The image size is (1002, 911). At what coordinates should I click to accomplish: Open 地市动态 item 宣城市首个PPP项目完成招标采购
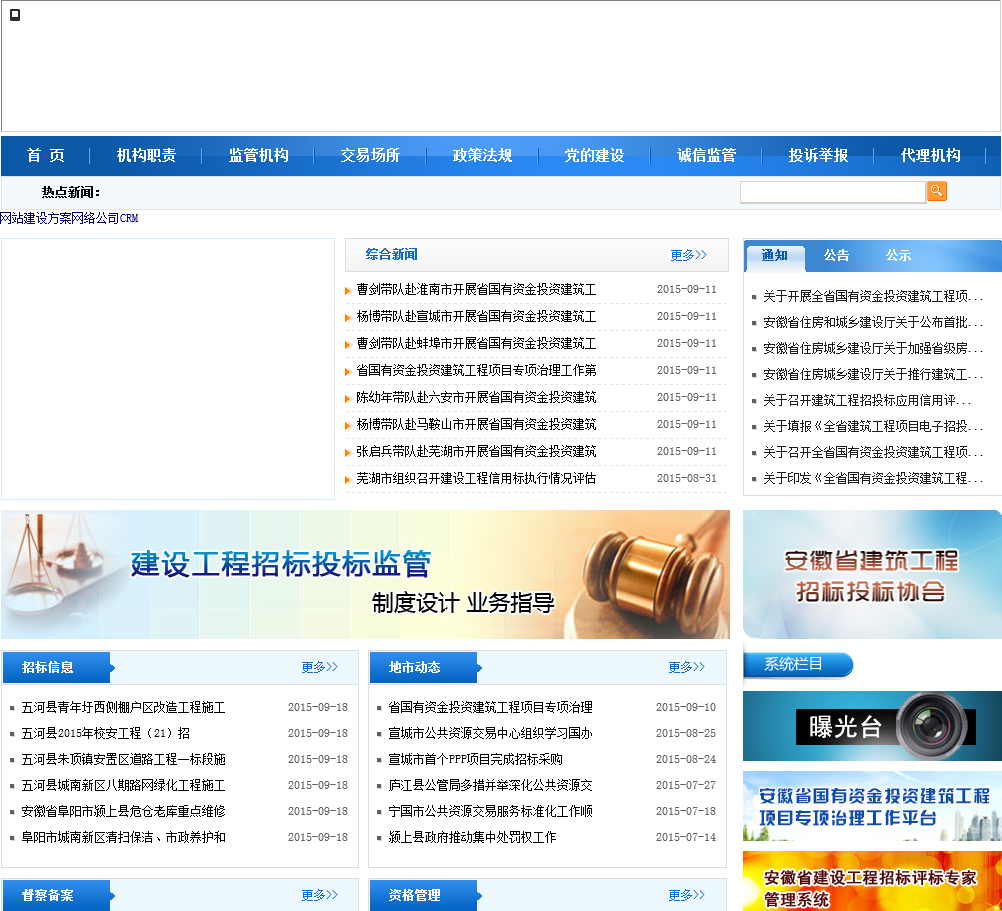(475, 760)
